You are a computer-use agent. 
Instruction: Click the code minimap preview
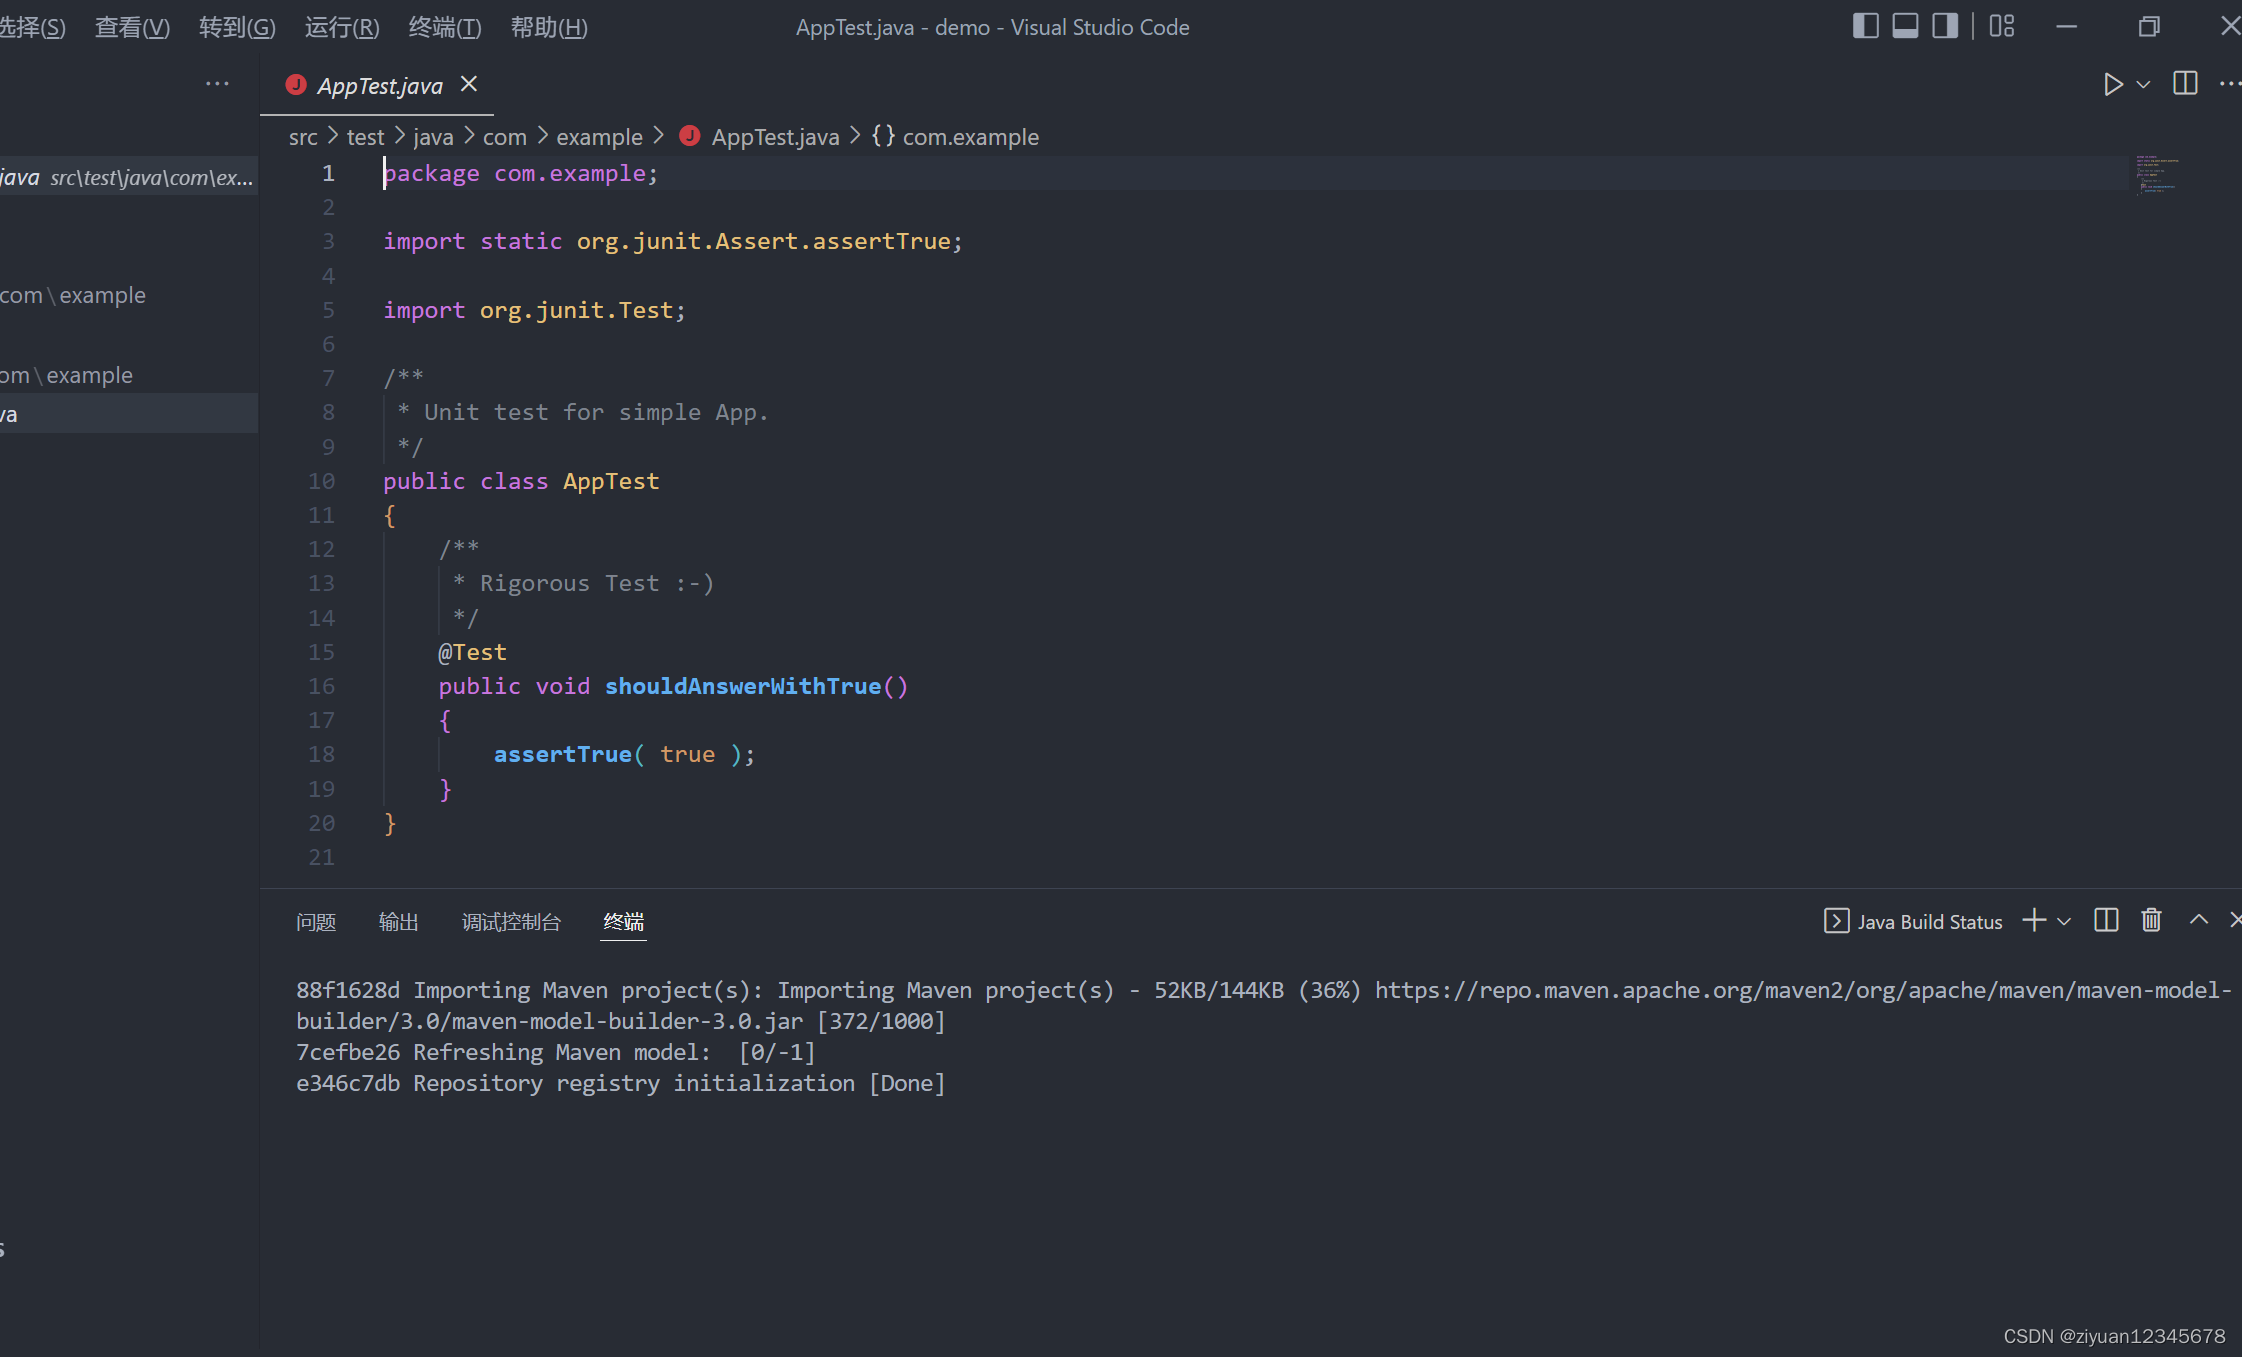(2156, 175)
